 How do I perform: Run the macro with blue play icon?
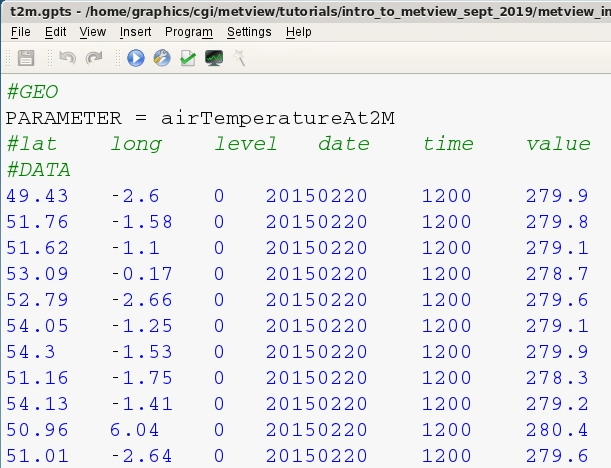click(x=136, y=58)
